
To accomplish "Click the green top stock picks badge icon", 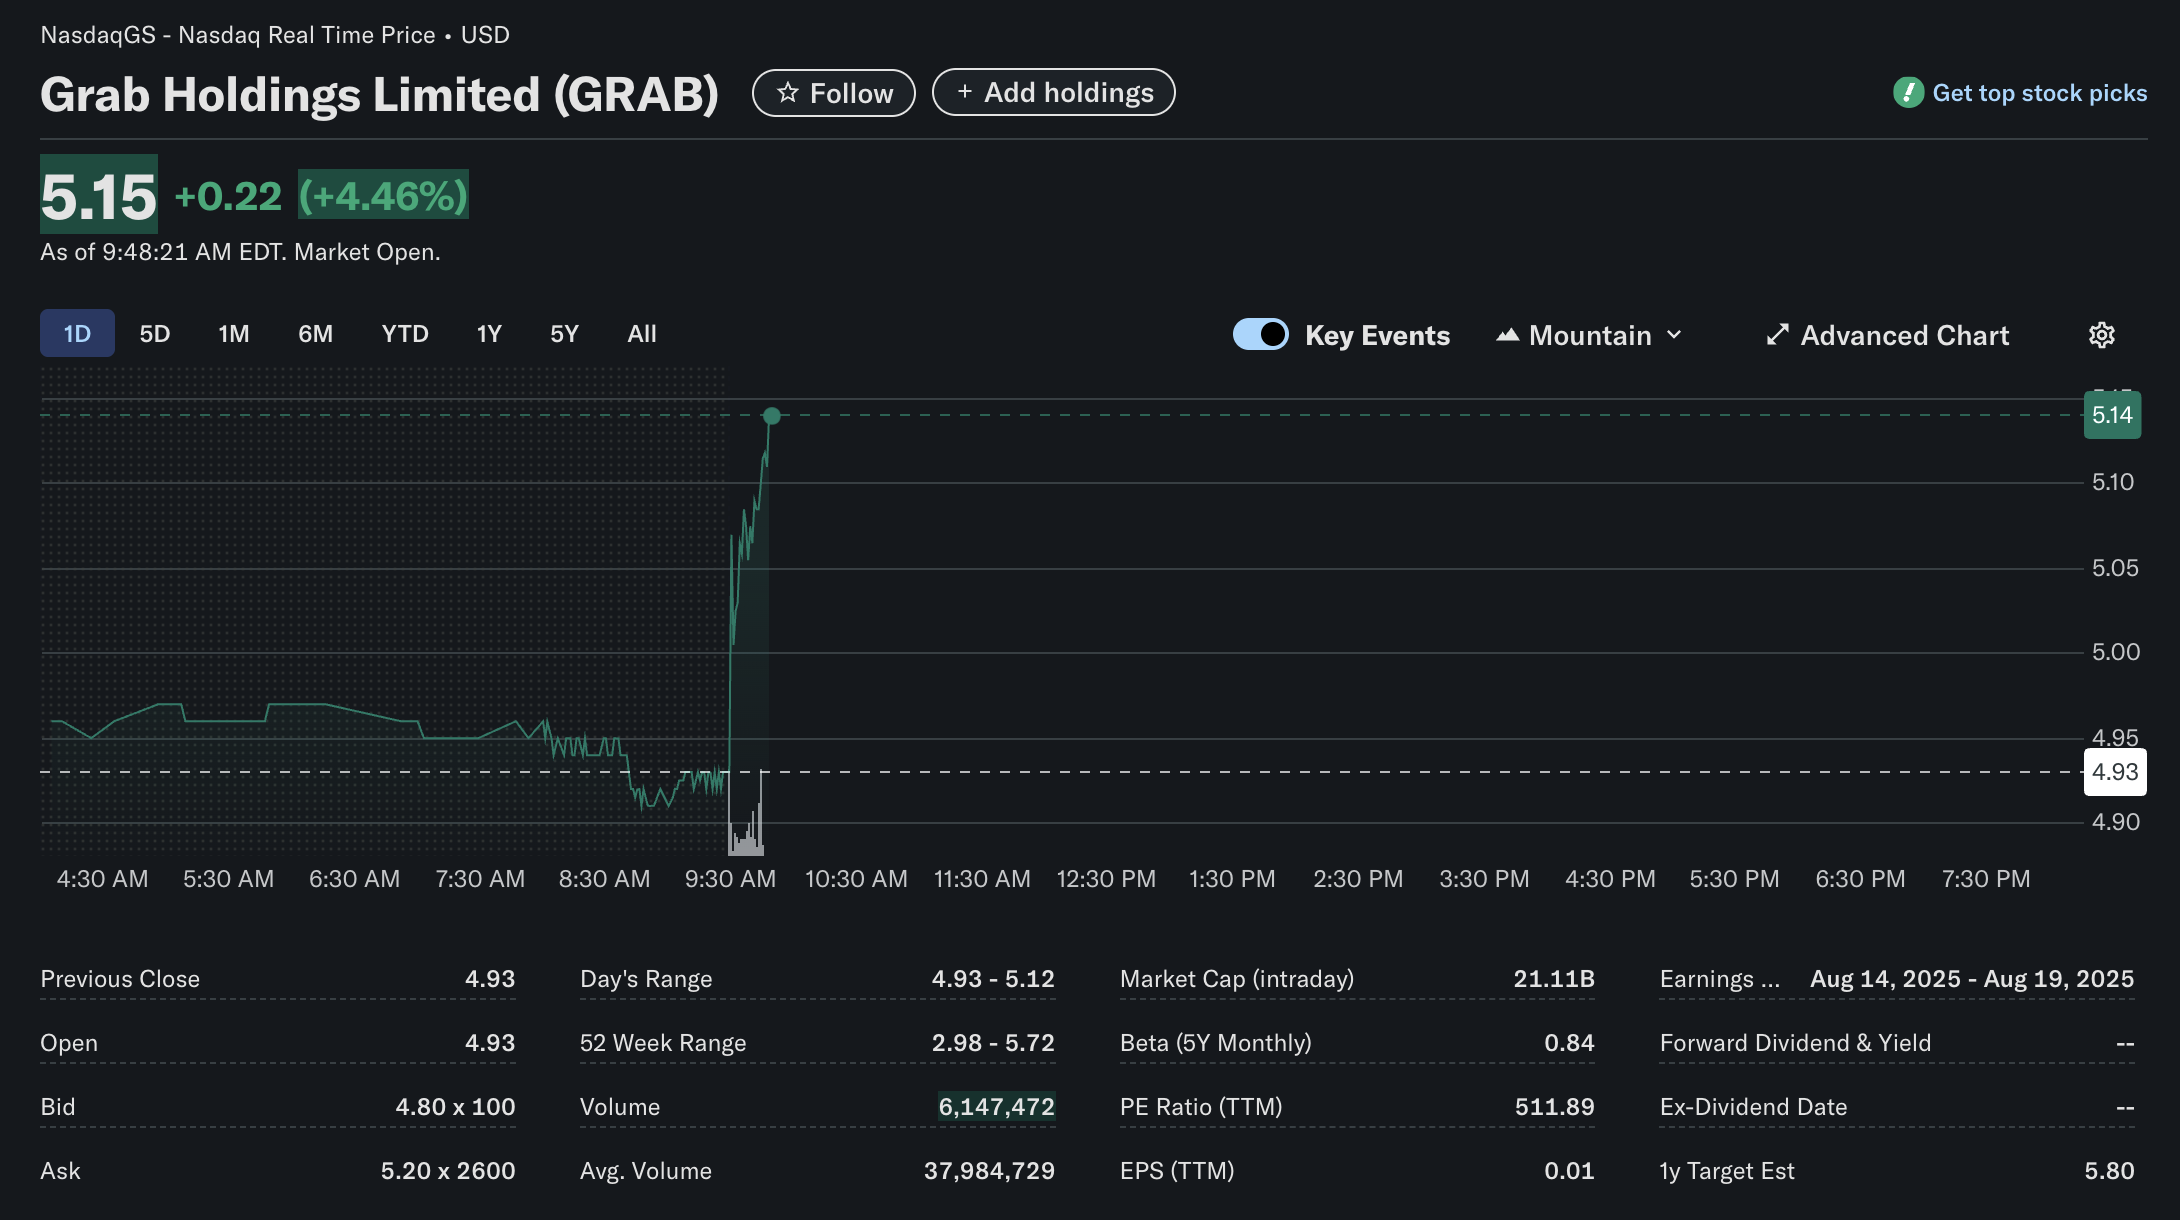I will pos(1908,93).
